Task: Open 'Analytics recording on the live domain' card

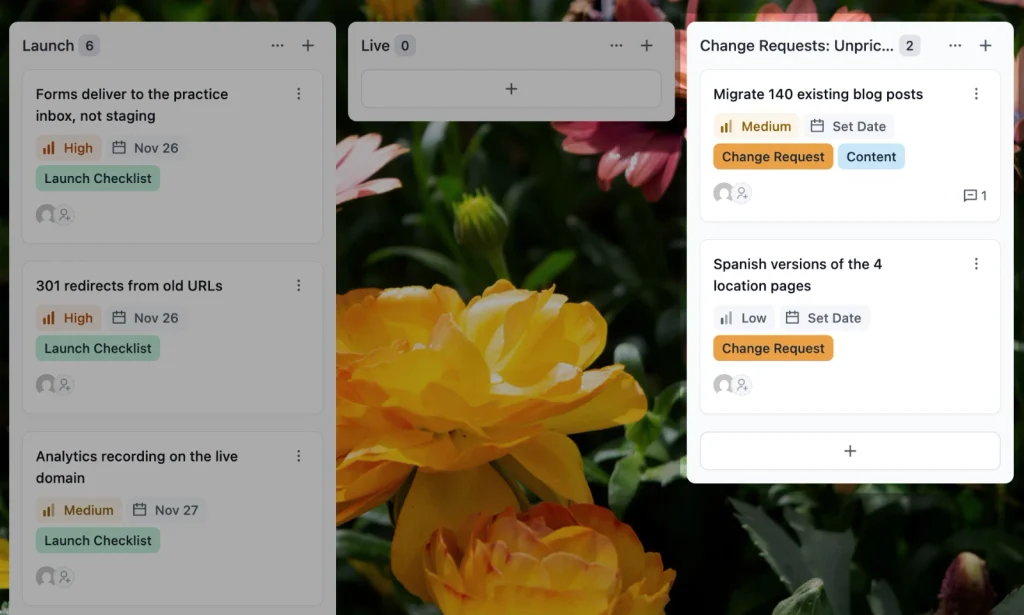Action: coord(136,467)
